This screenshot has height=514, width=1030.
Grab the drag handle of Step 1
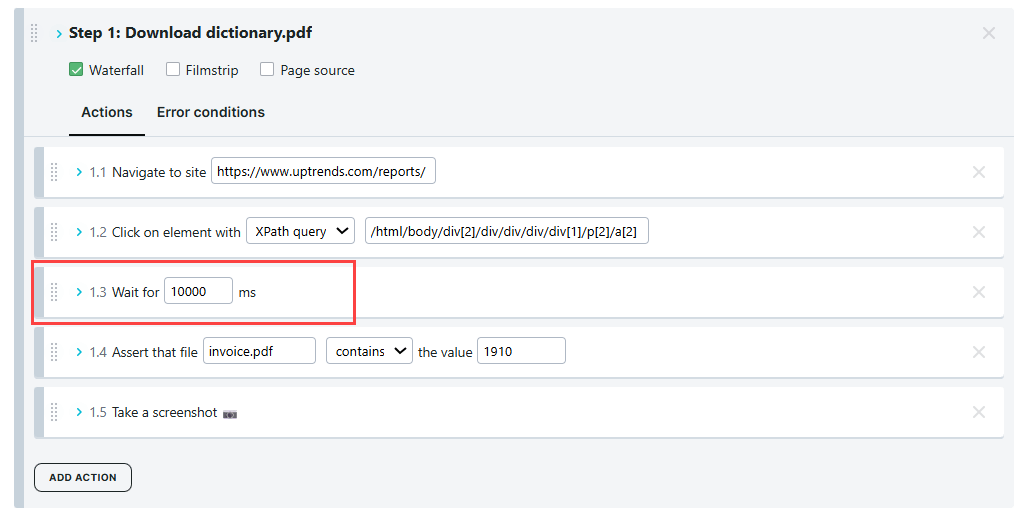(35, 33)
